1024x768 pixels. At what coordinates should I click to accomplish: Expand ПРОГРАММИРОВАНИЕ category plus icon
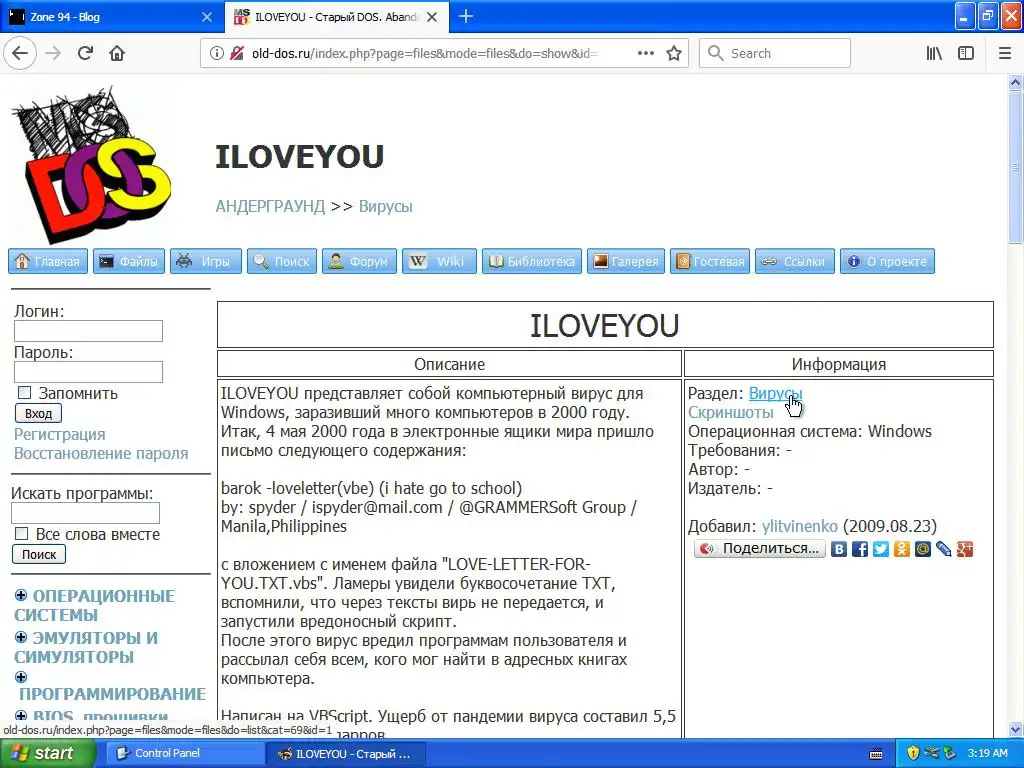21,677
